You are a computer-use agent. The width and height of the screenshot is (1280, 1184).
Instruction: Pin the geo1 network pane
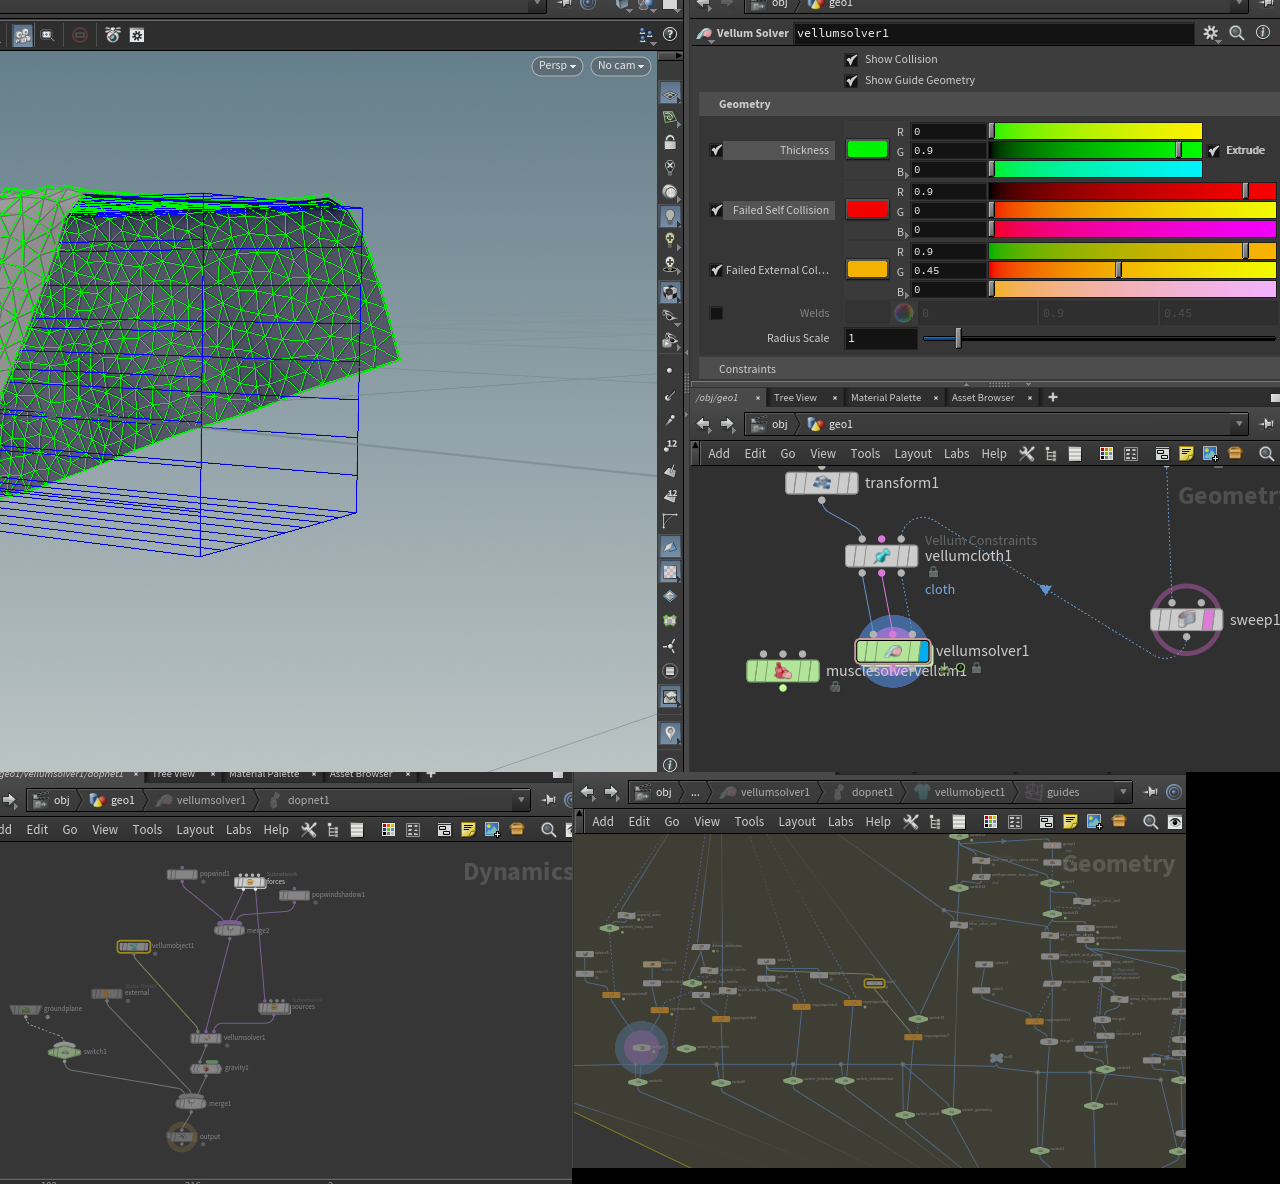[x=1266, y=424]
